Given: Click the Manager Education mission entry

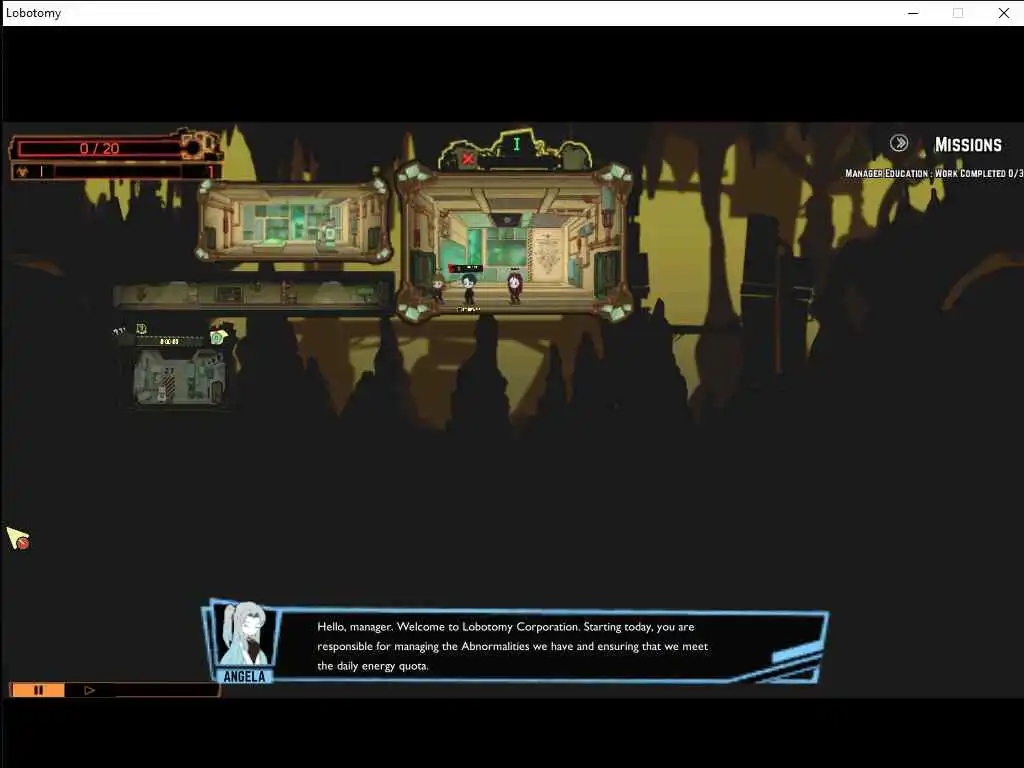Looking at the screenshot, I should (x=934, y=173).
